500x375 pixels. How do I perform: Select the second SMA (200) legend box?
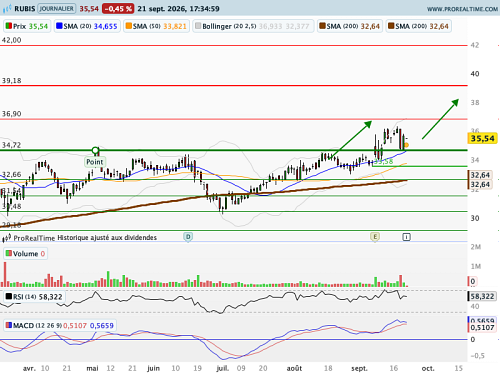pyautogui.click(x=419, y=26)
